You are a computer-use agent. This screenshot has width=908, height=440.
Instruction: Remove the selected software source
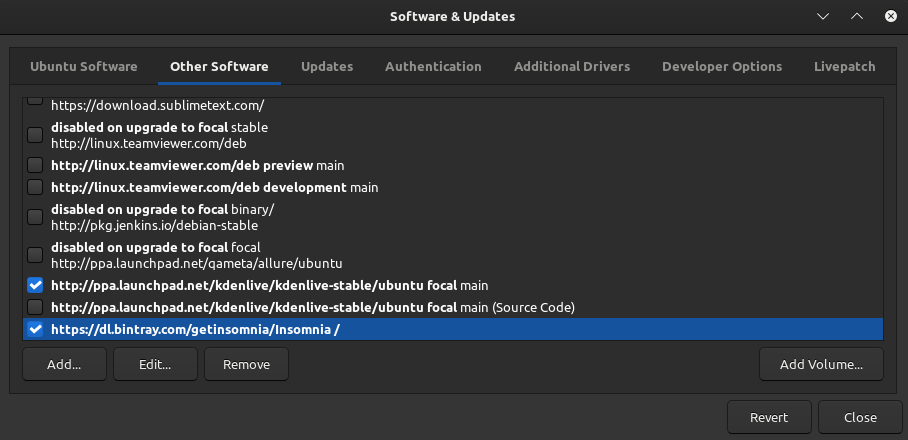coord(246,364)
